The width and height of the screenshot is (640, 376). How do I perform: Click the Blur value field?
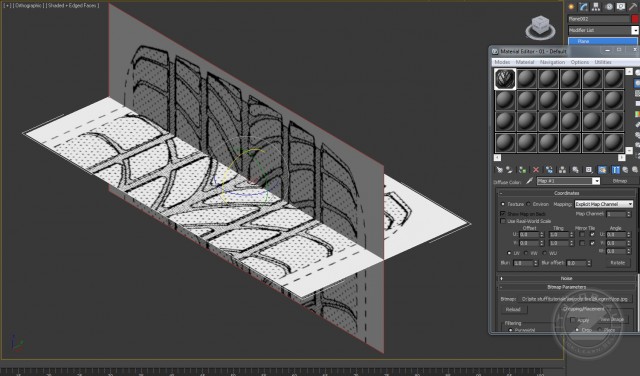pyautogui.click(x=523, y=263)
